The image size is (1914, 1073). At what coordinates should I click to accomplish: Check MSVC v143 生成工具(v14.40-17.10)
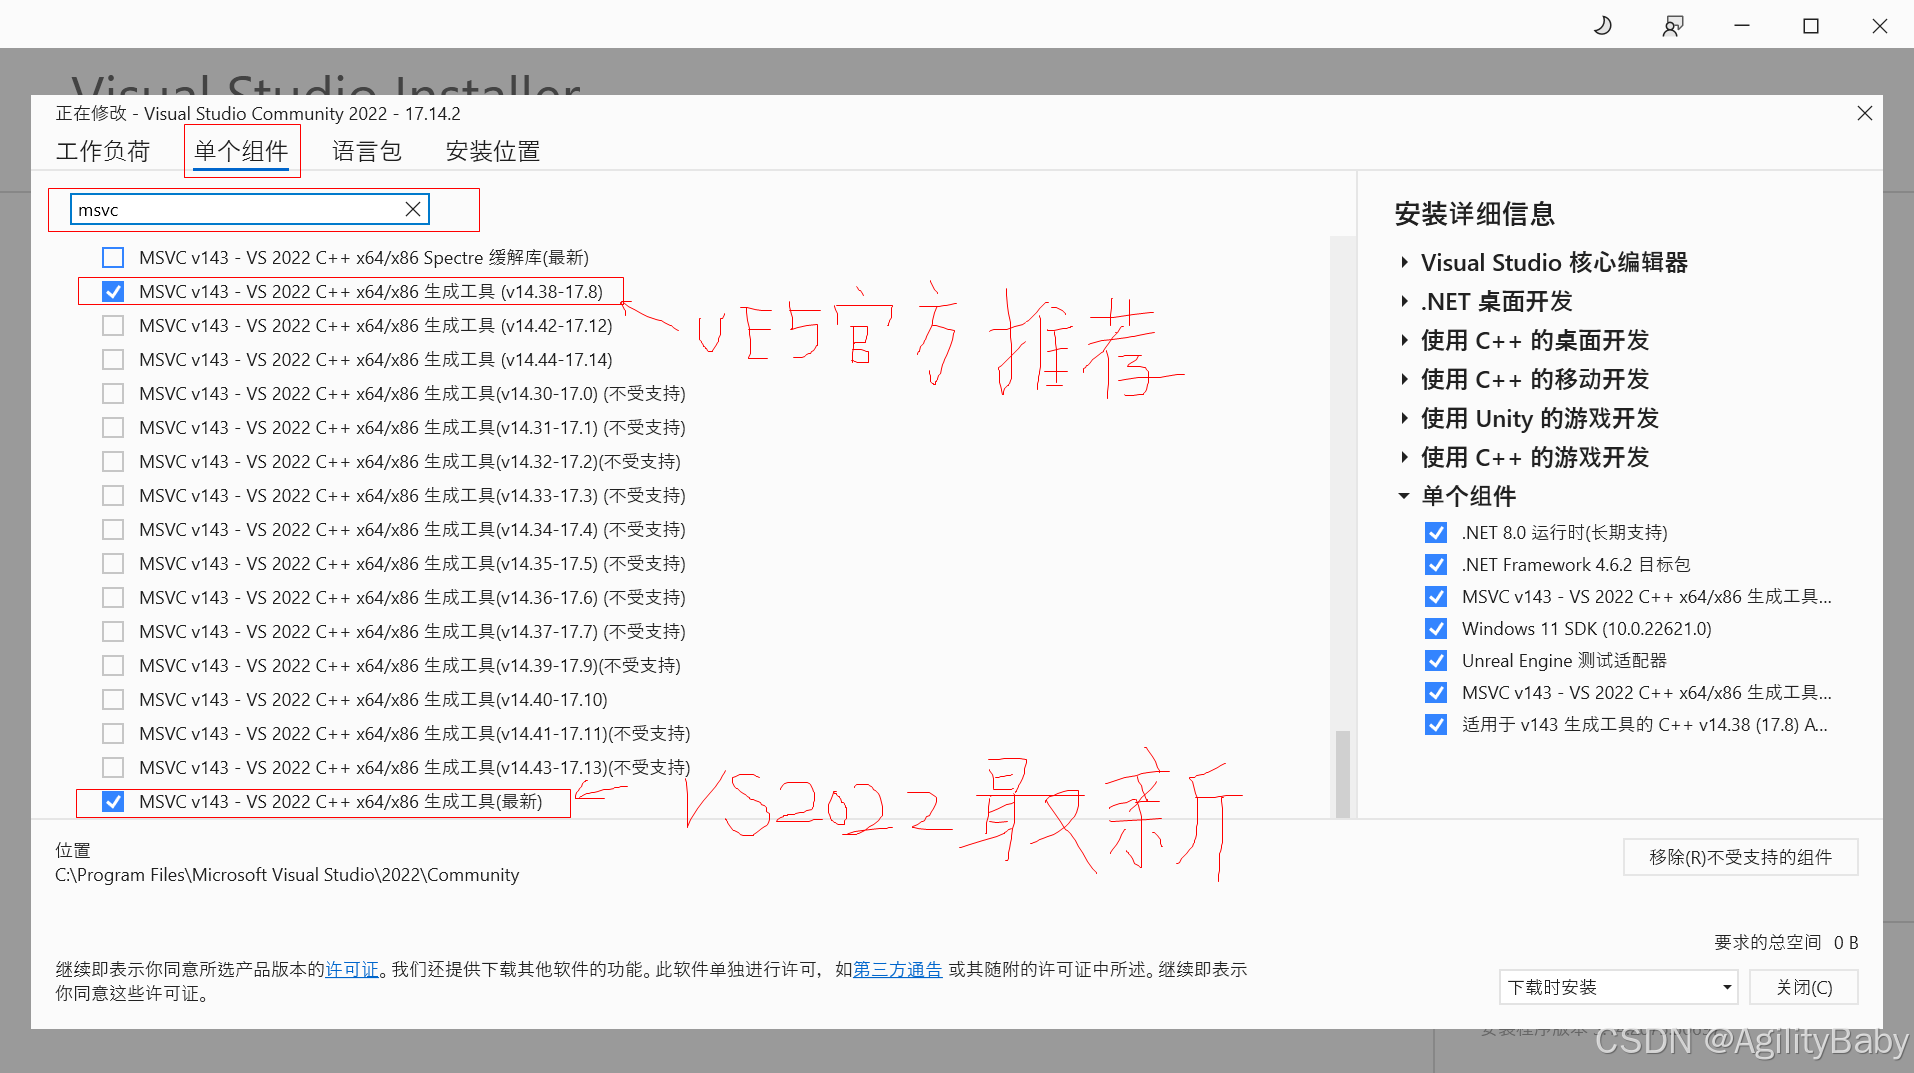click(113, 700)
